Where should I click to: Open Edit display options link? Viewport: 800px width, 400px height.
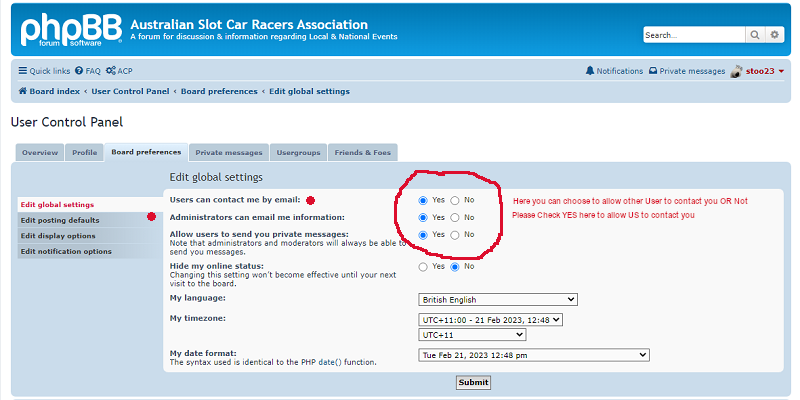click(x=58, y=236)
